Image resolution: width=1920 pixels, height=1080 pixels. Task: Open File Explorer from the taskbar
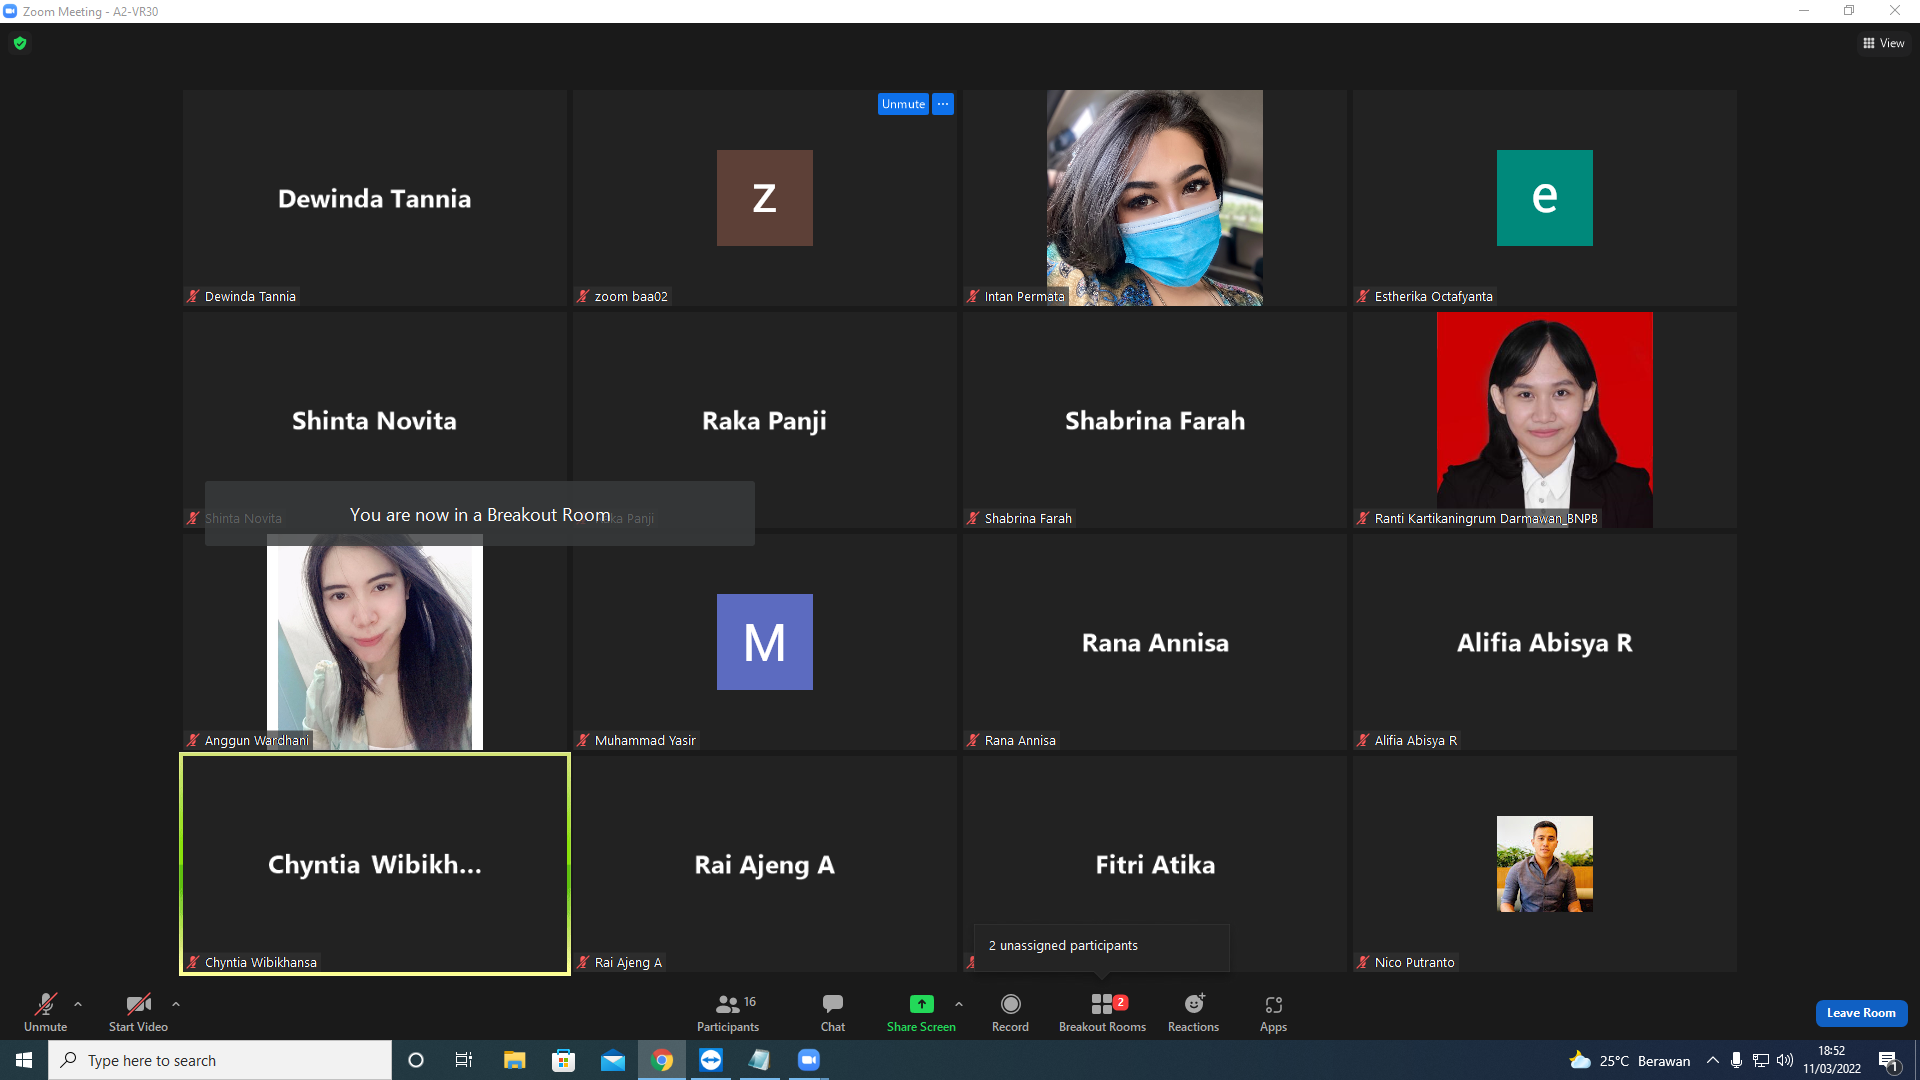coord(514,1060)
